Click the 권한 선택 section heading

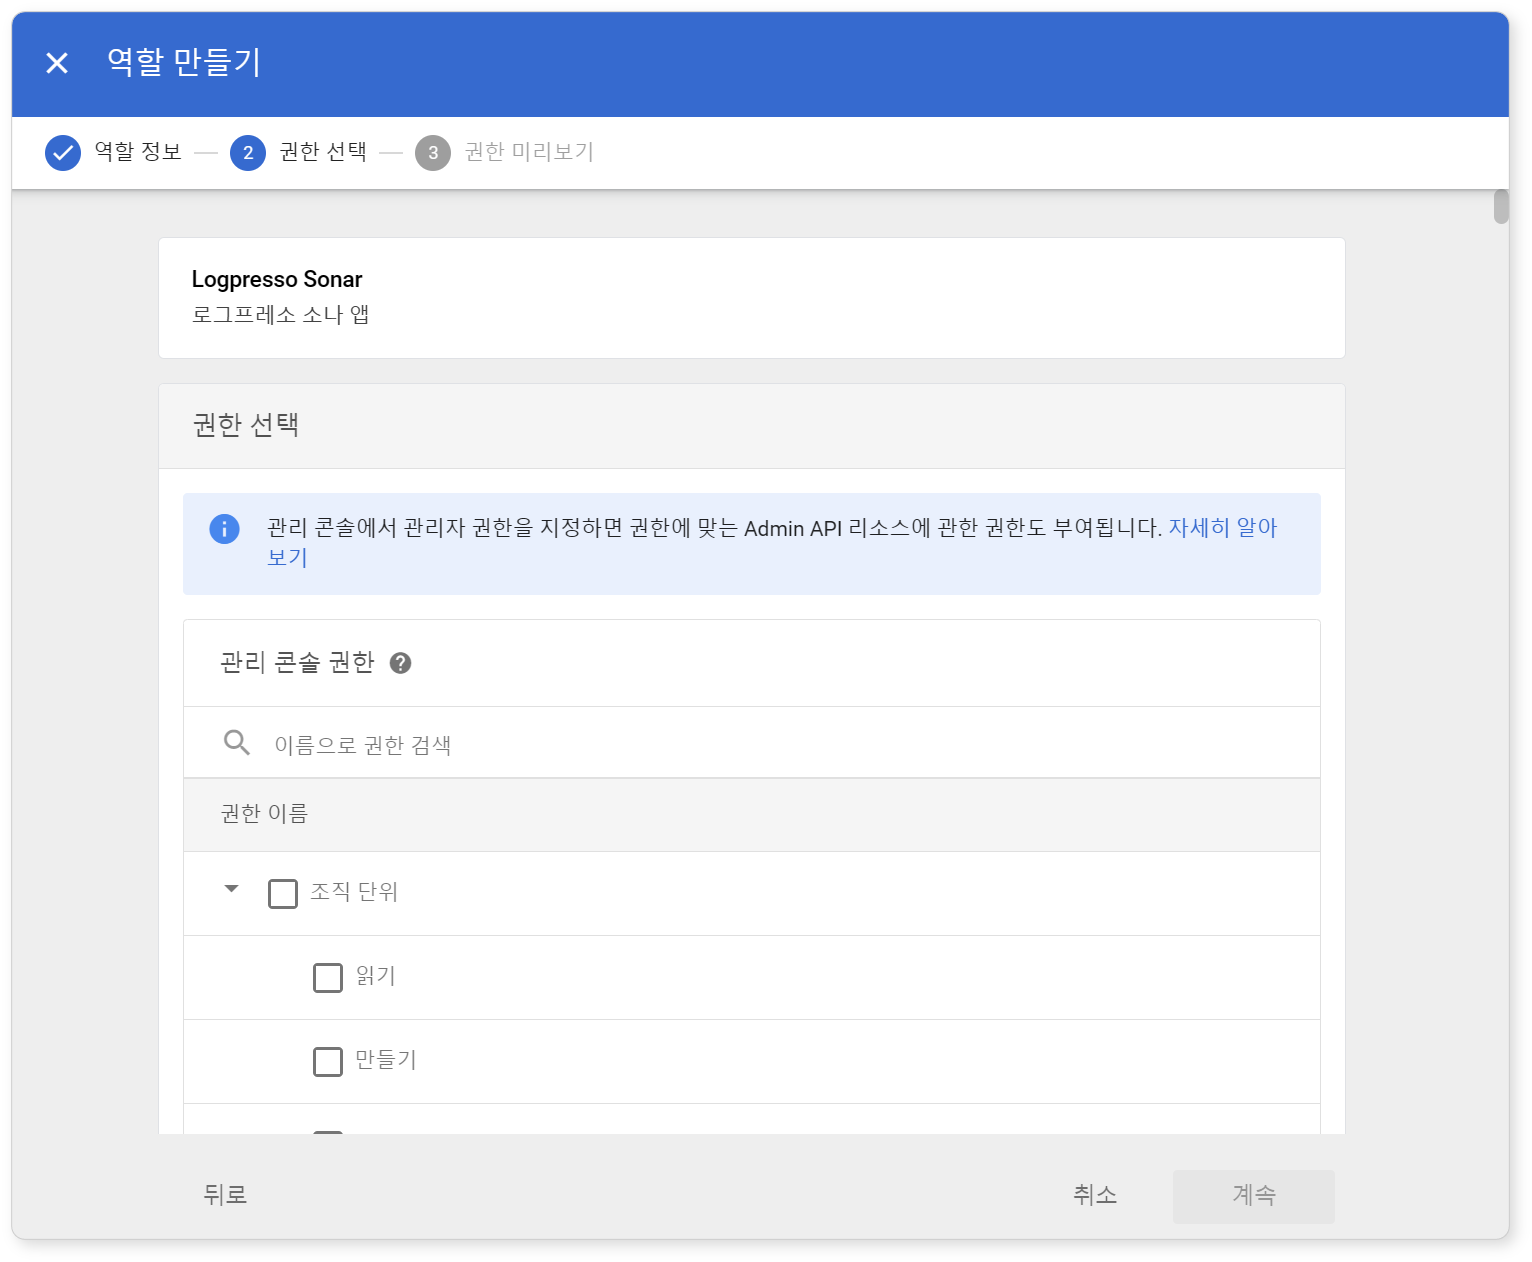[246, 425]
